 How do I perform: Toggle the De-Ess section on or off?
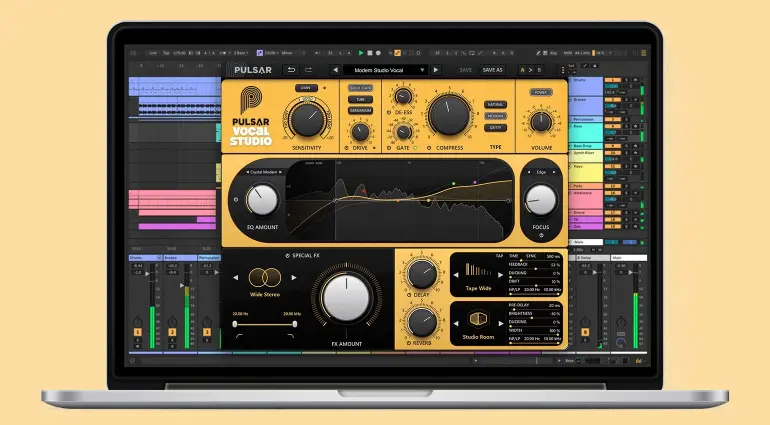[x=389, y=113]
